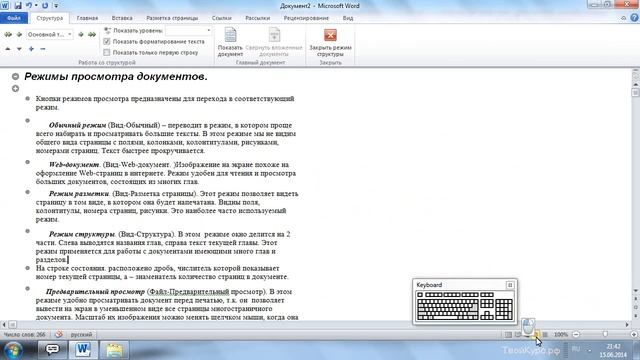Minimize the ribbon chevron
The width and height of the screenshot is (640, 360).
[x=623, y=18]
